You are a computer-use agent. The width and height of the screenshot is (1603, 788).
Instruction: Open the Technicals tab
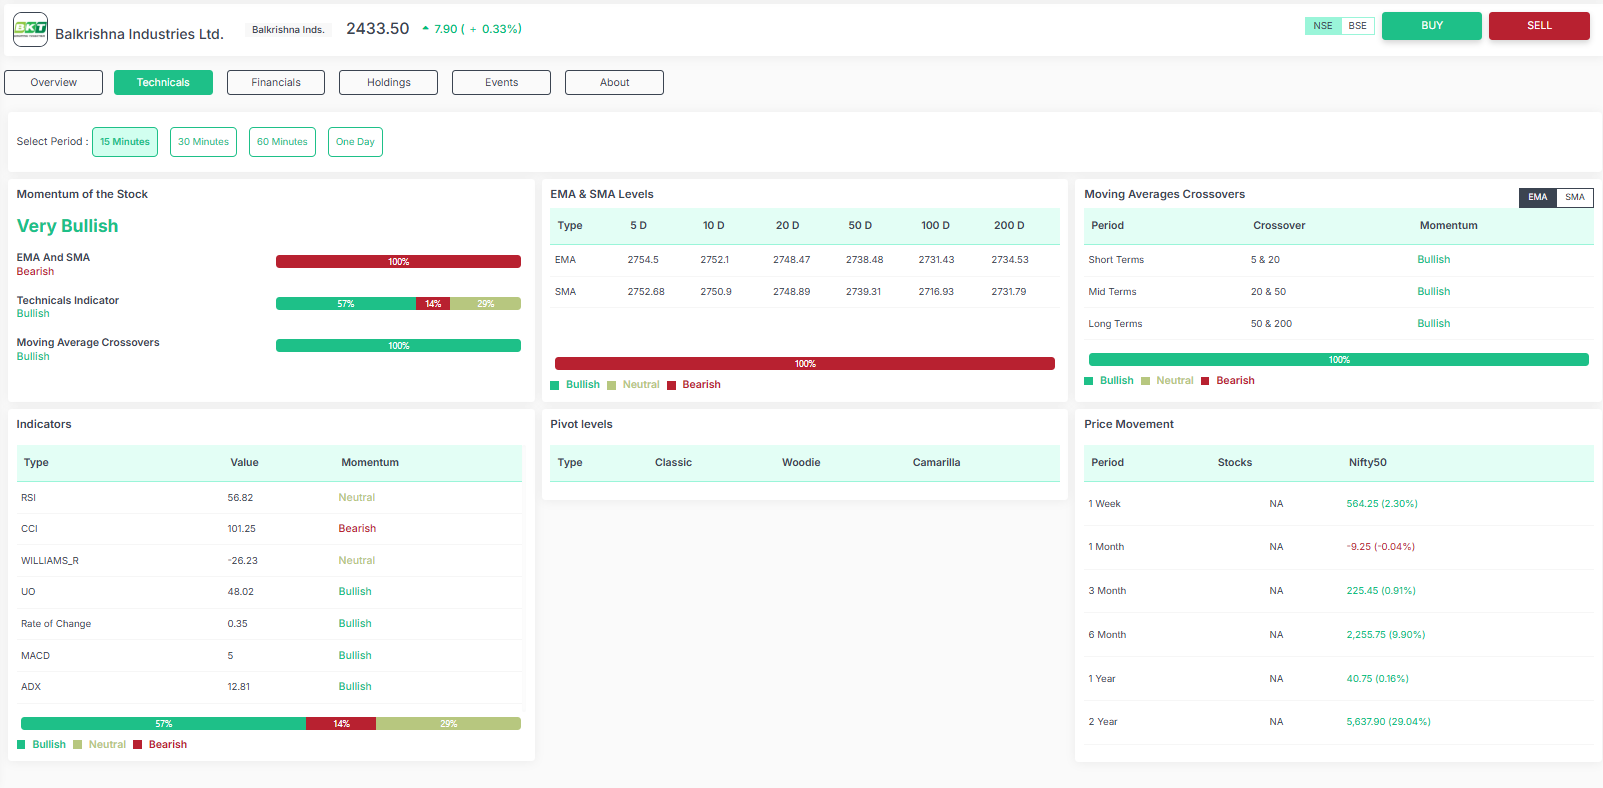(x=163, y=83)
